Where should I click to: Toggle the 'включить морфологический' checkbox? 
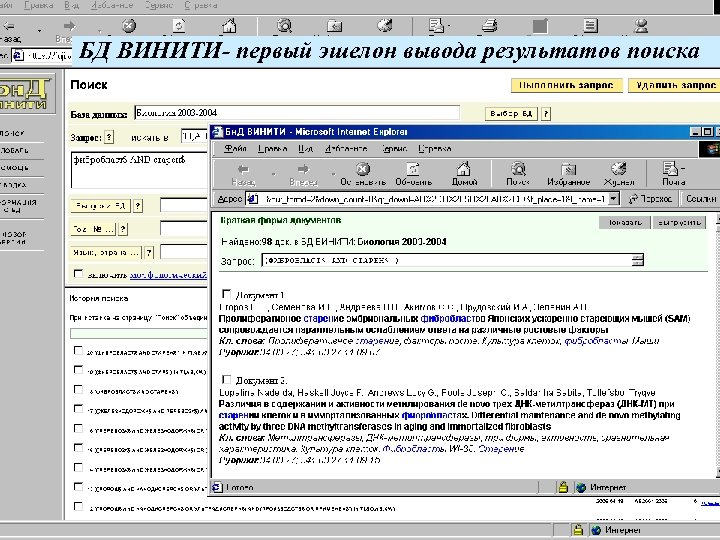pos(79,274)
